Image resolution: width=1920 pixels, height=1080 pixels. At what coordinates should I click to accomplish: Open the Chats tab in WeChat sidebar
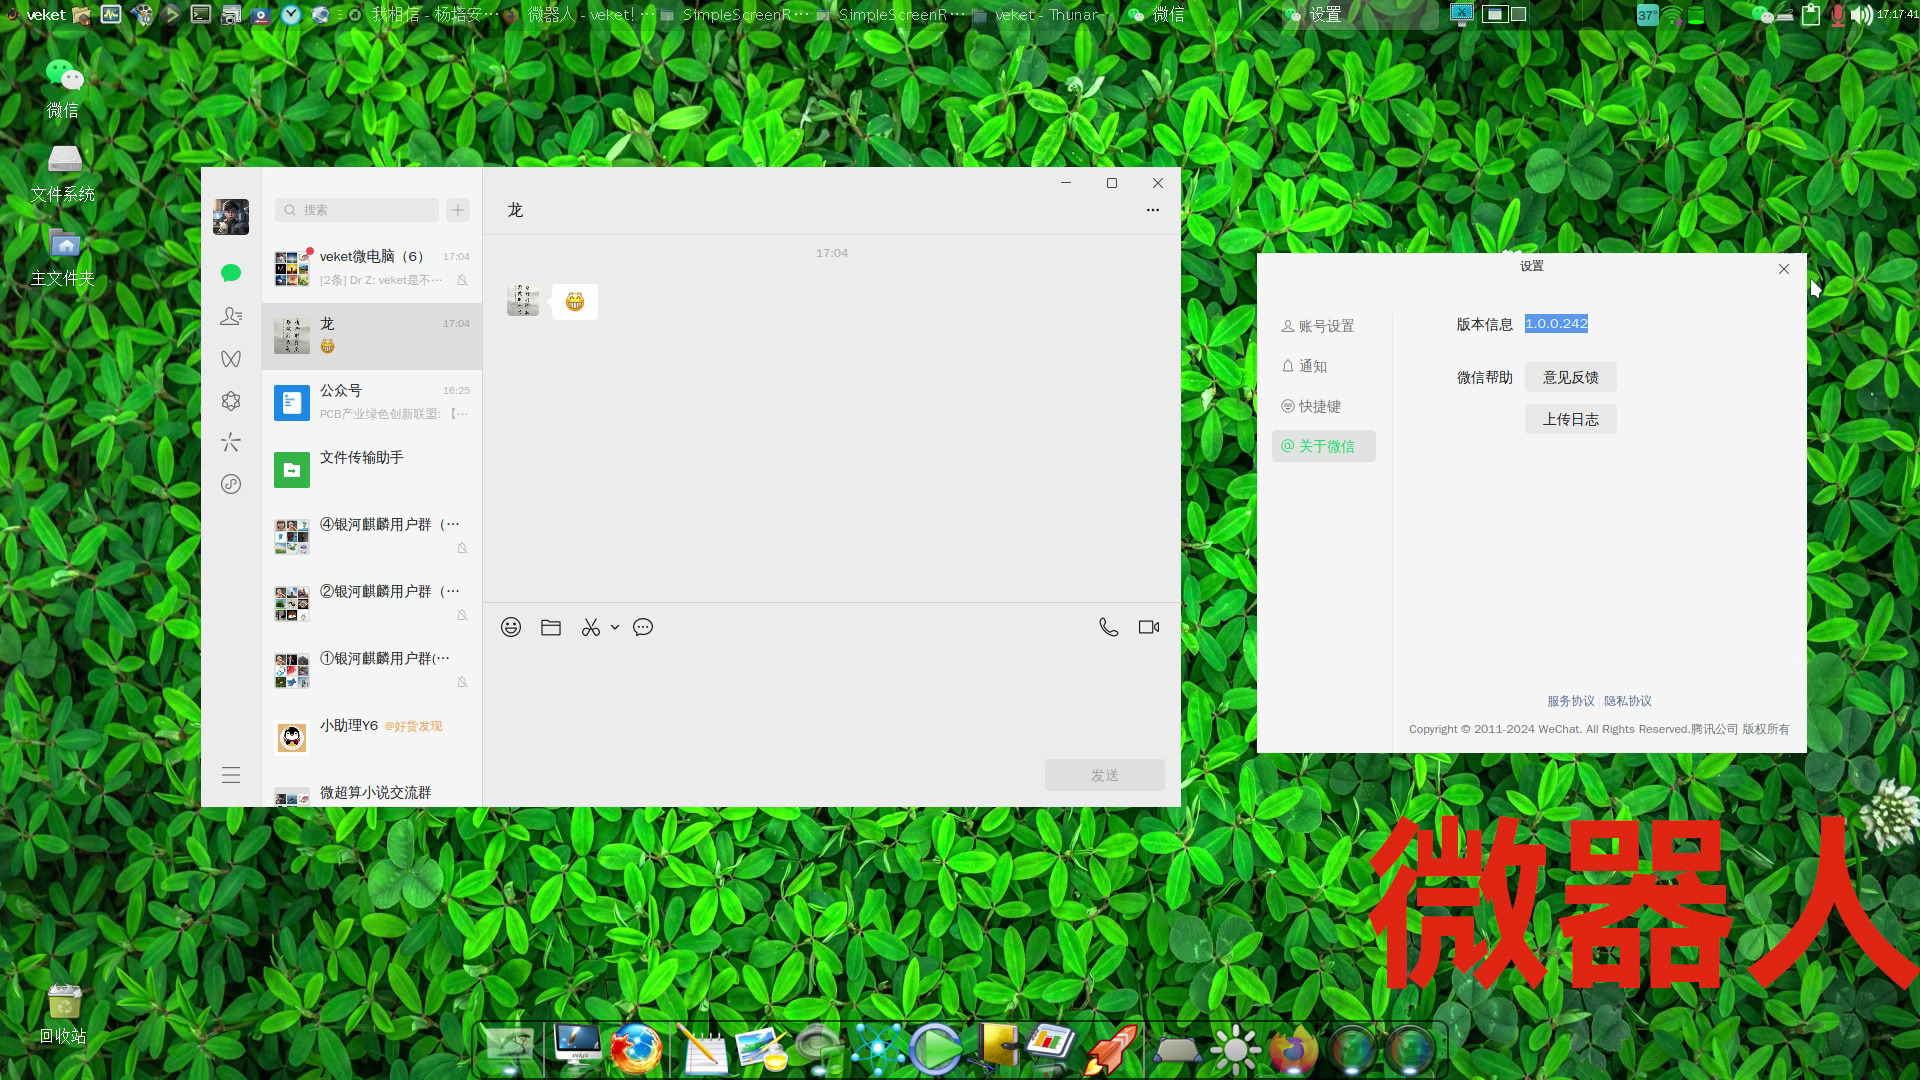231,273
